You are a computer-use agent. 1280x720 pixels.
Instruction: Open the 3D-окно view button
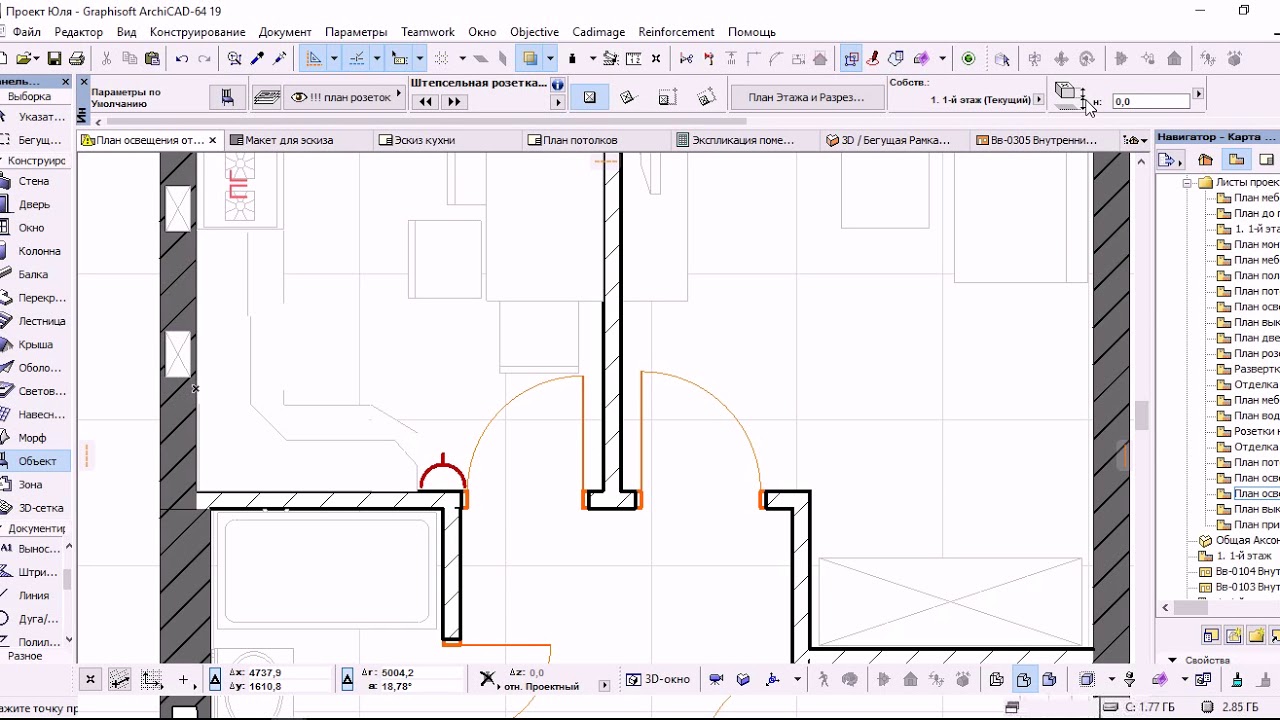point(659,679)
